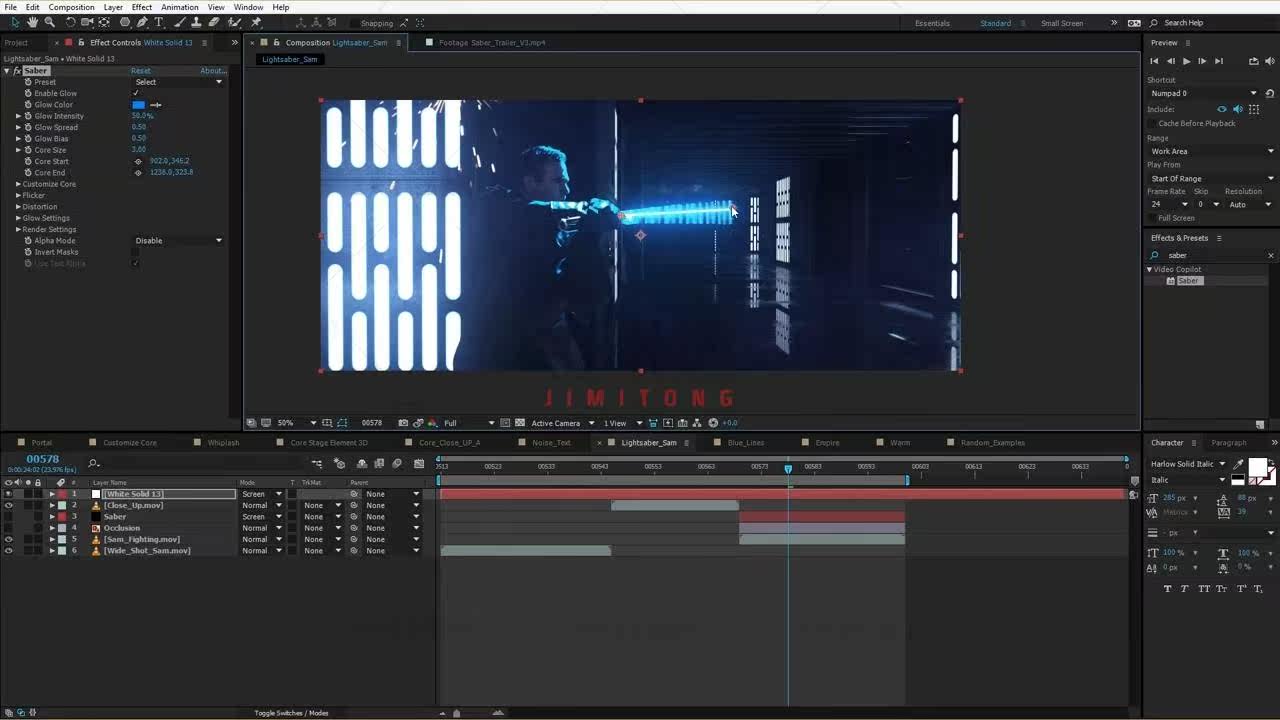Open the Footage Saber_Trailer_V3.mp4 tab

492,42
